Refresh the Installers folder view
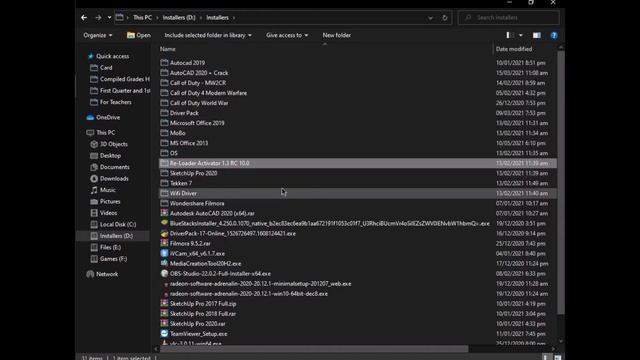The width and height of the screenshot is (640, 360). [x=445, y=18]
